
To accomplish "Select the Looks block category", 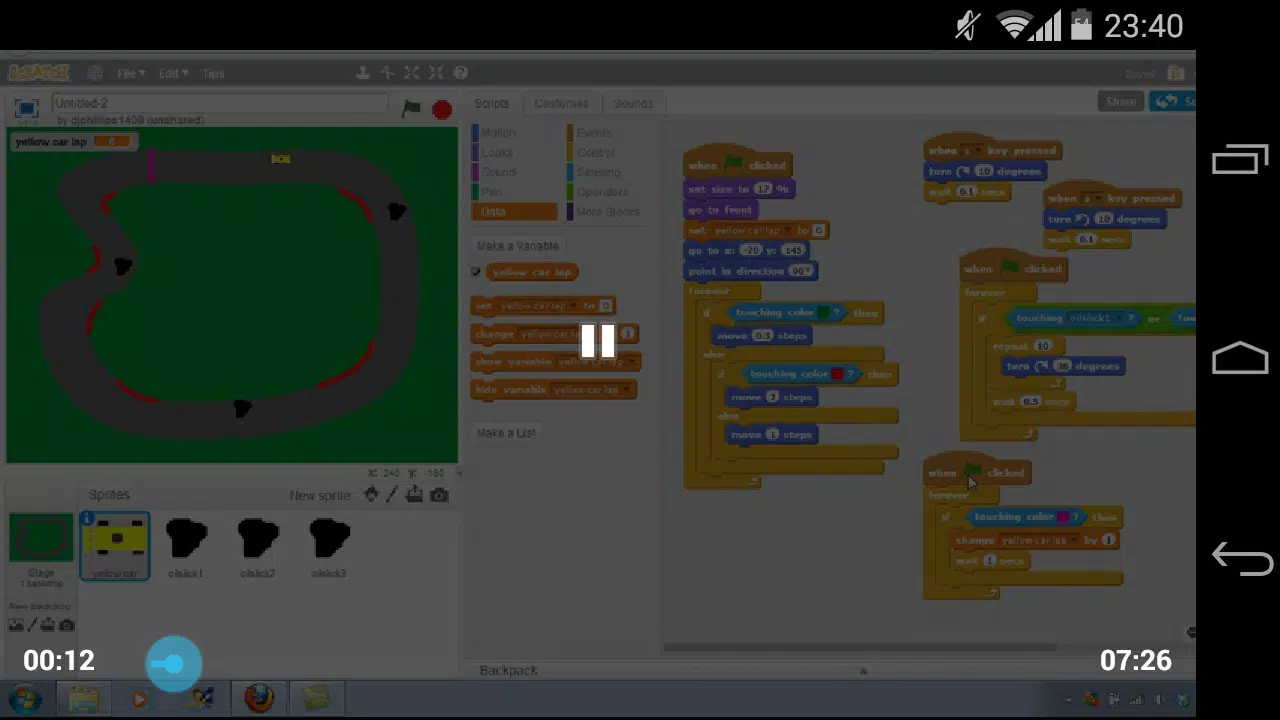I will pos(496,152).
